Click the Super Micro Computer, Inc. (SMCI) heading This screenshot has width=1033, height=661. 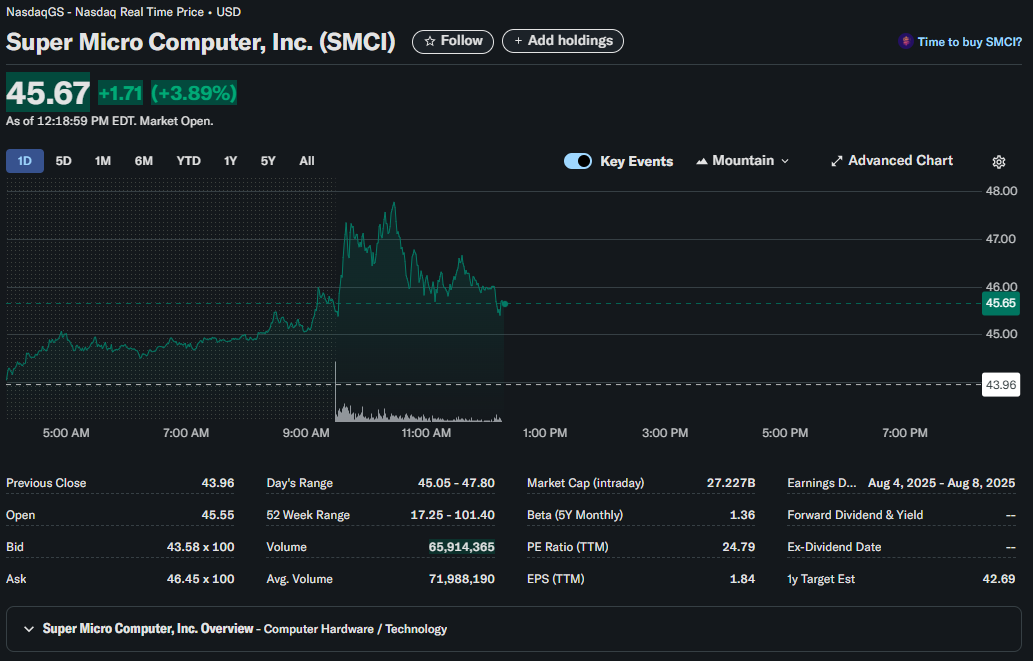(x=200, y=42)
